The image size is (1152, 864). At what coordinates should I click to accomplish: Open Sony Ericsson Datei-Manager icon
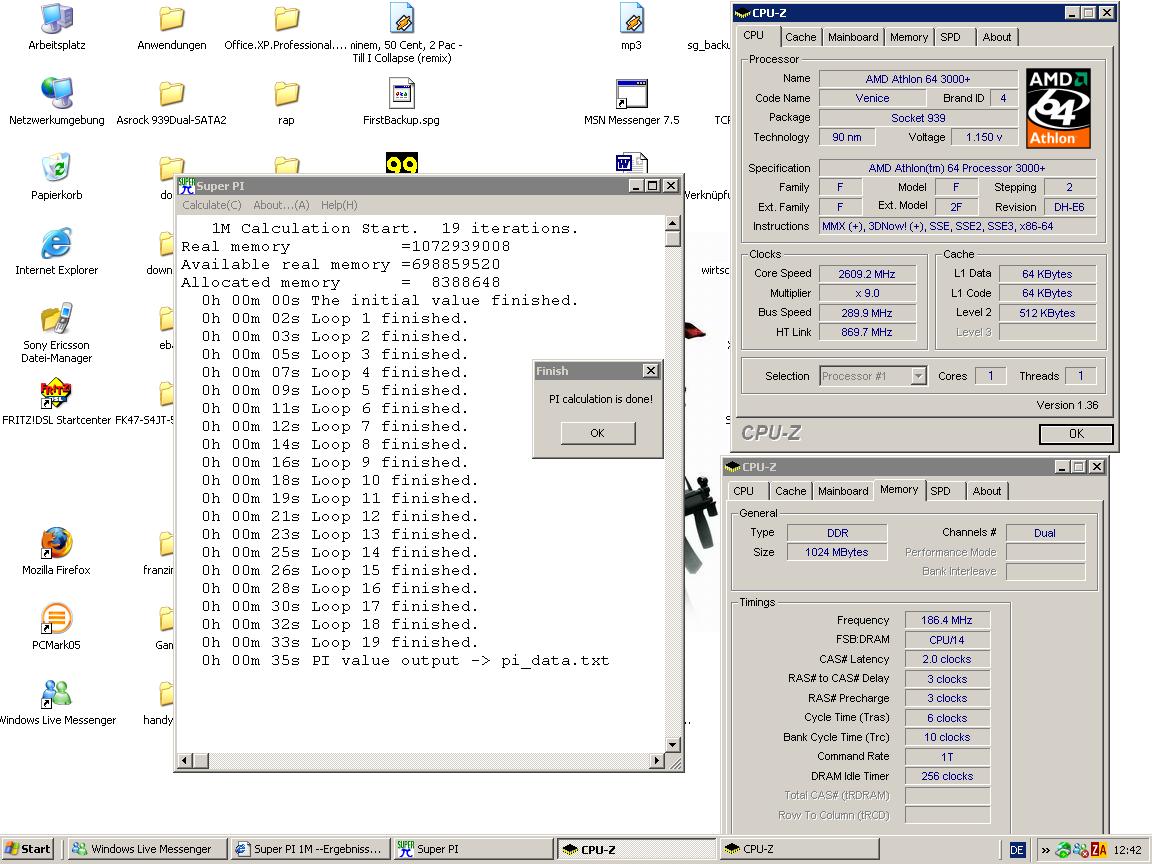coord(56,319)
